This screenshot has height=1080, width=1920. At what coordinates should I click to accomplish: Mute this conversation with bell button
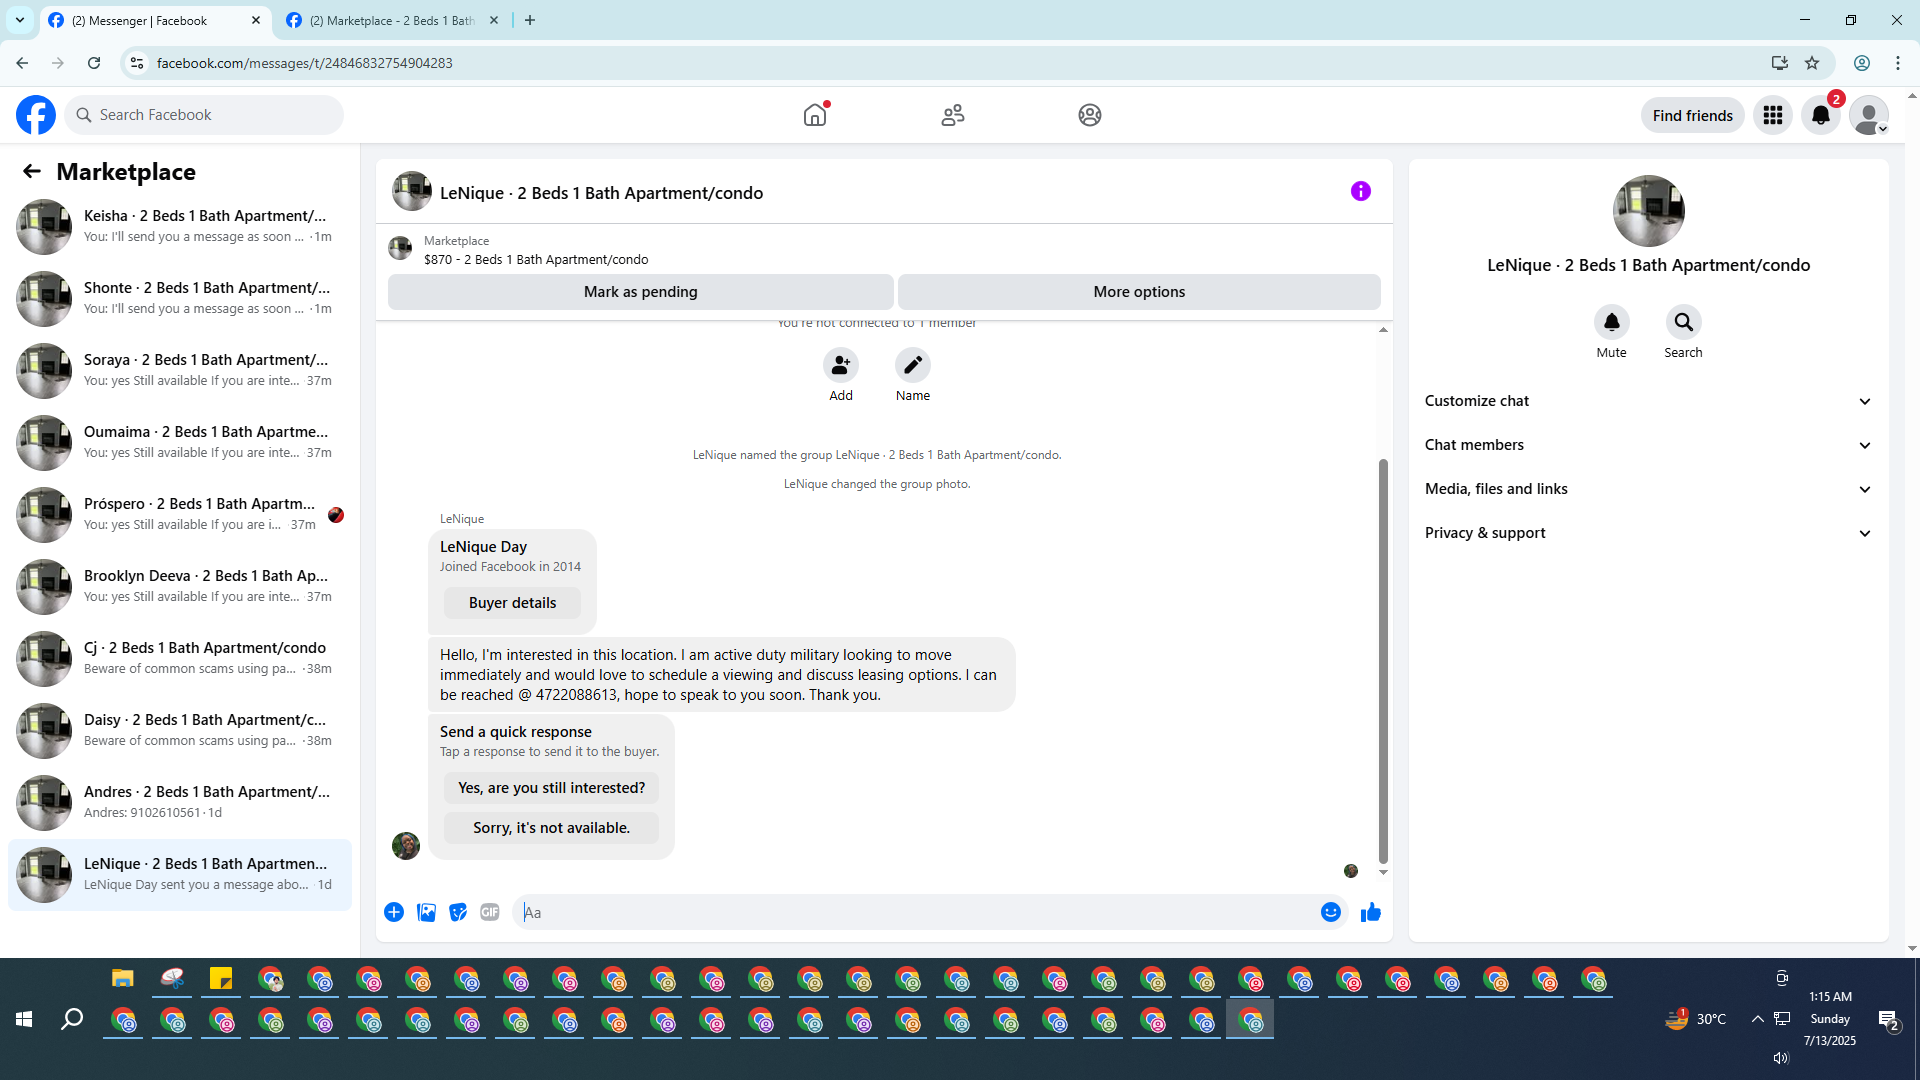(x=1611, y=322)
